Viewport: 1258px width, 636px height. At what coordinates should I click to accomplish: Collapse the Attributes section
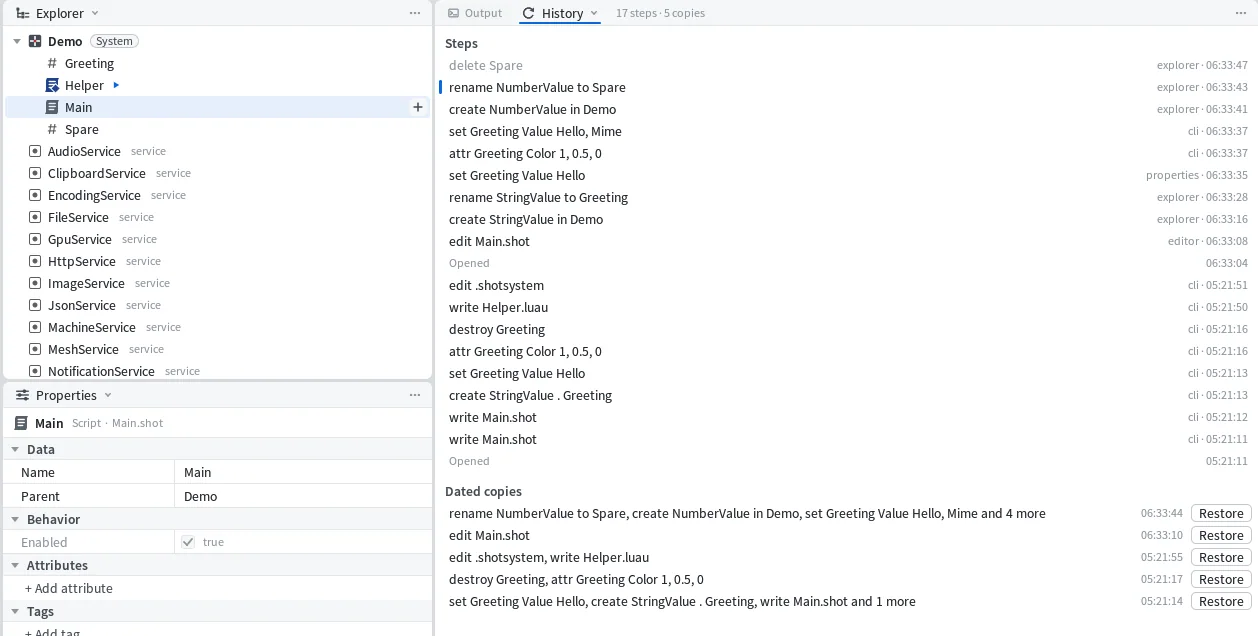(x=15, y=566)
